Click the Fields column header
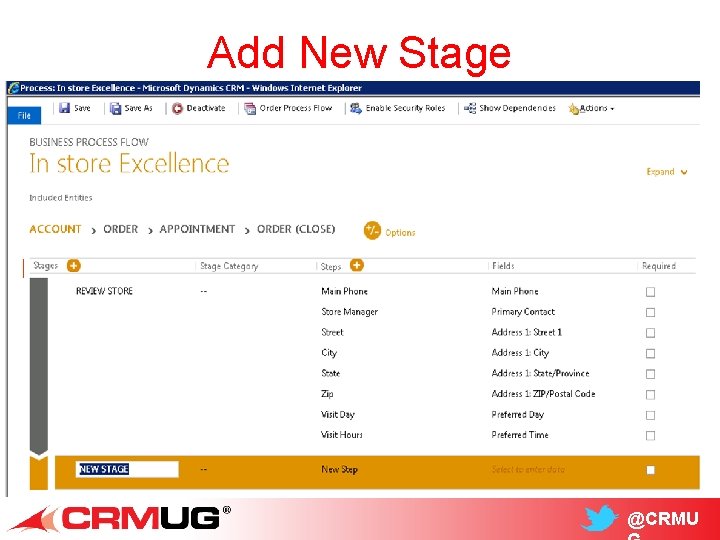720x540 pixels. pos(503,266)
